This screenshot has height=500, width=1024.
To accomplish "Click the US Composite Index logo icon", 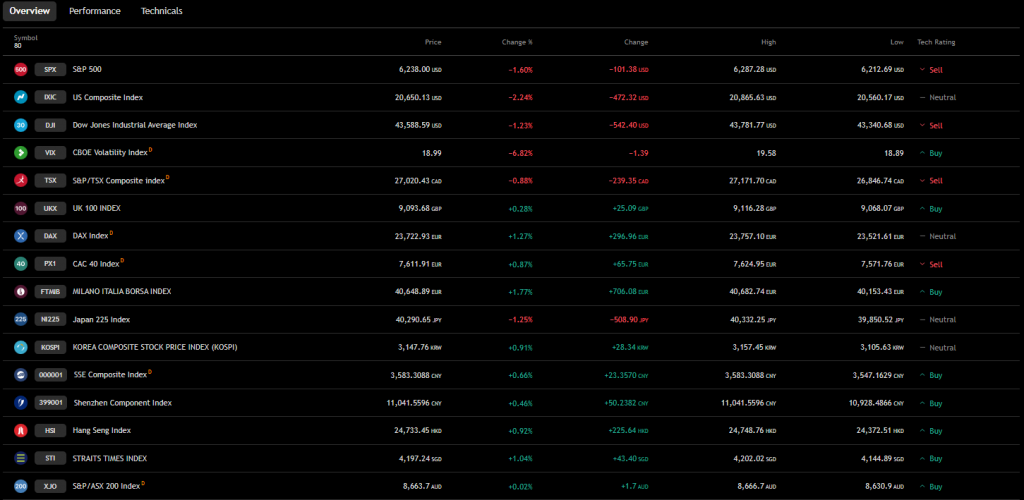I will pos(20,97).
